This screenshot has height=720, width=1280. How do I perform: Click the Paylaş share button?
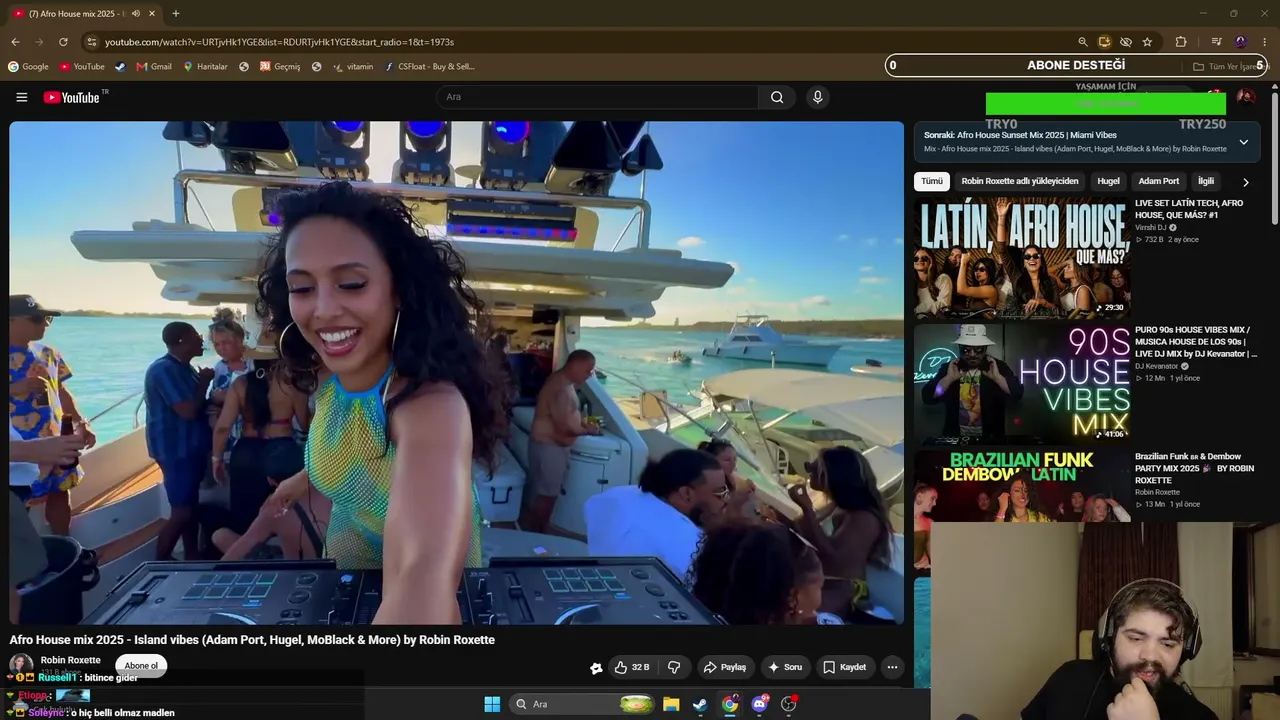click(725, 667)
